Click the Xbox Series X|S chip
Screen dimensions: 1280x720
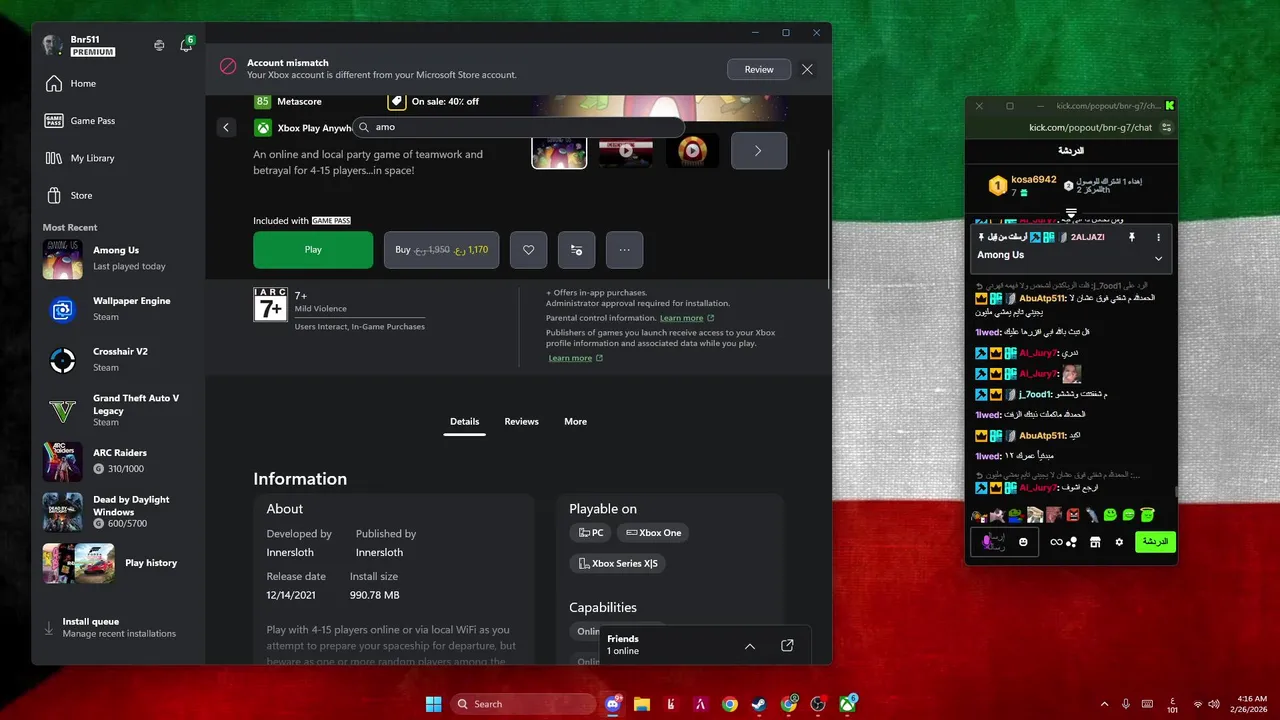pos(617,564)
